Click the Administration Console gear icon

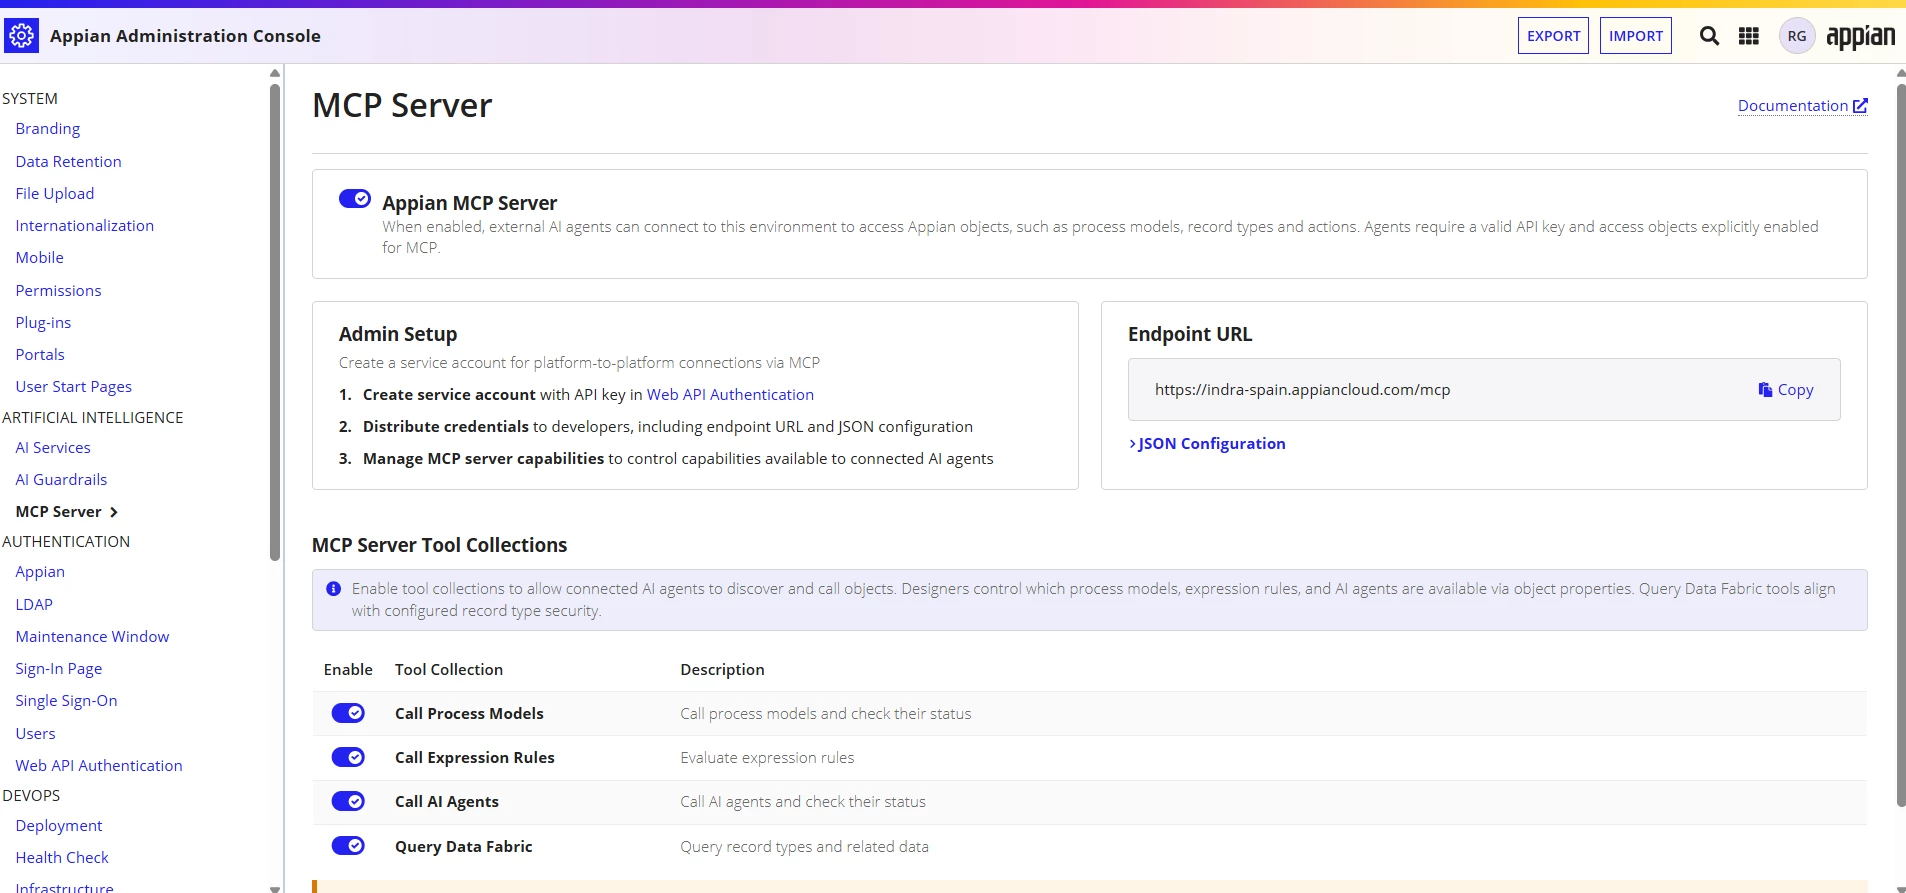pos(21,36)
